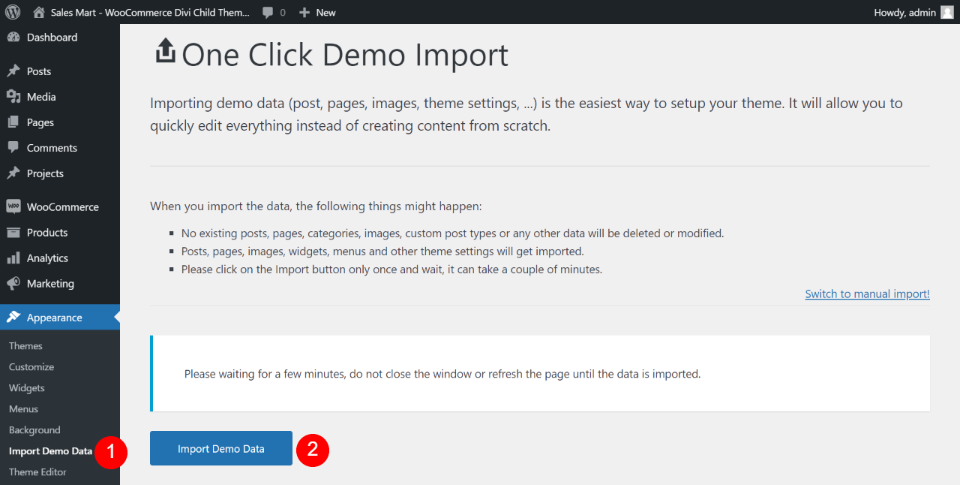Follow the Switch to manual import link
The image size is (960, 485).
click(x=867, y=294)
